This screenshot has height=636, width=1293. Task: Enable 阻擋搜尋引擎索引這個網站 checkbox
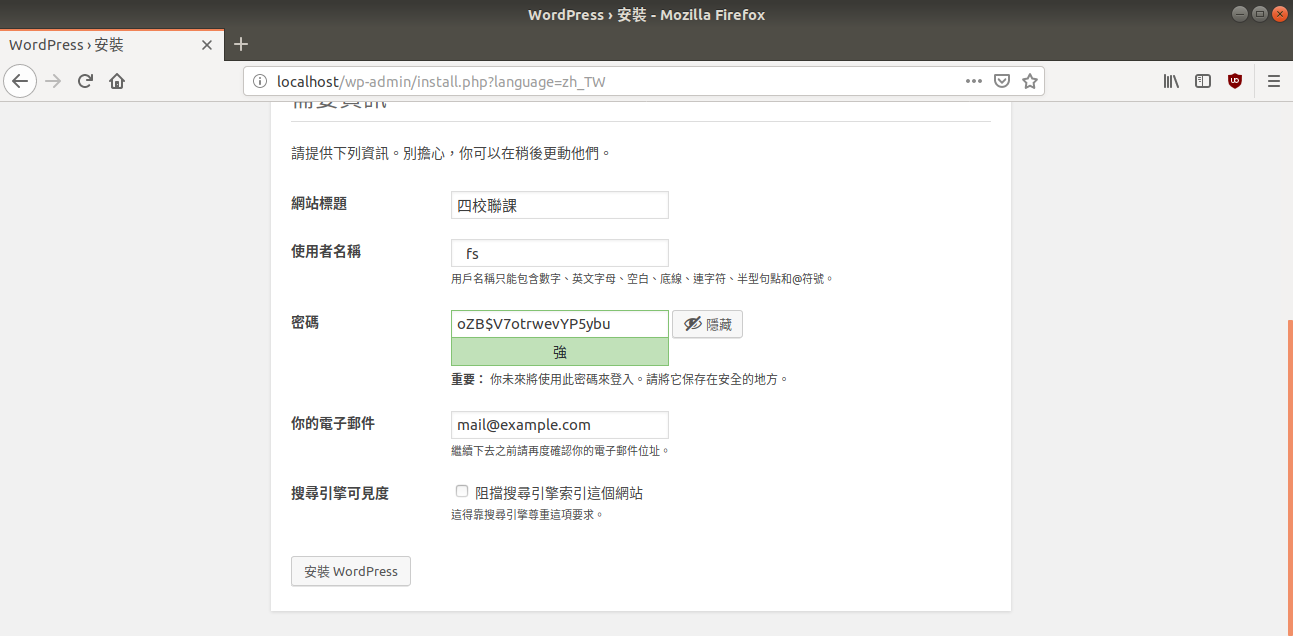point(461,491)
